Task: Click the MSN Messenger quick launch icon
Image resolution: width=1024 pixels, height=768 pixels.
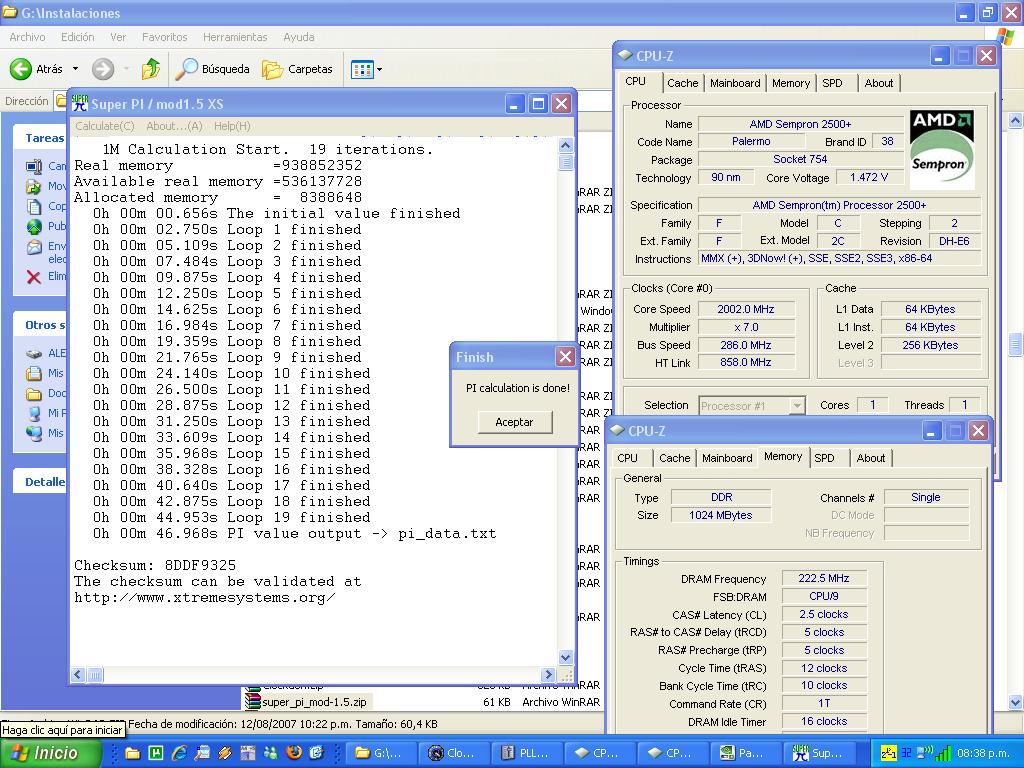Action: tap(270, 753)
